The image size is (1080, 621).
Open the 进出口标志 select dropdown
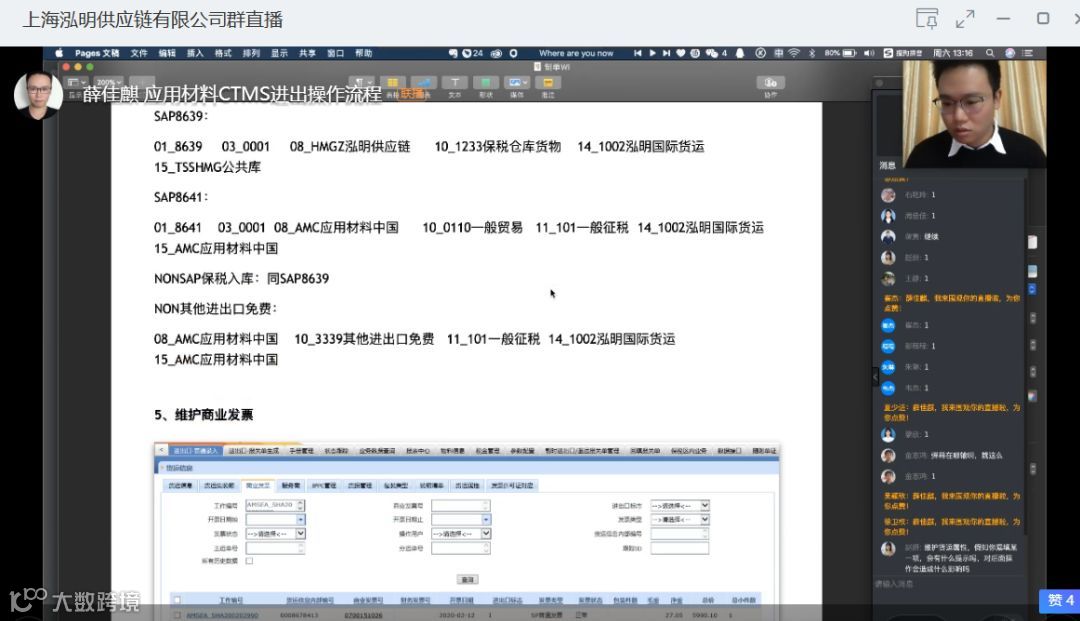[680, 505]
